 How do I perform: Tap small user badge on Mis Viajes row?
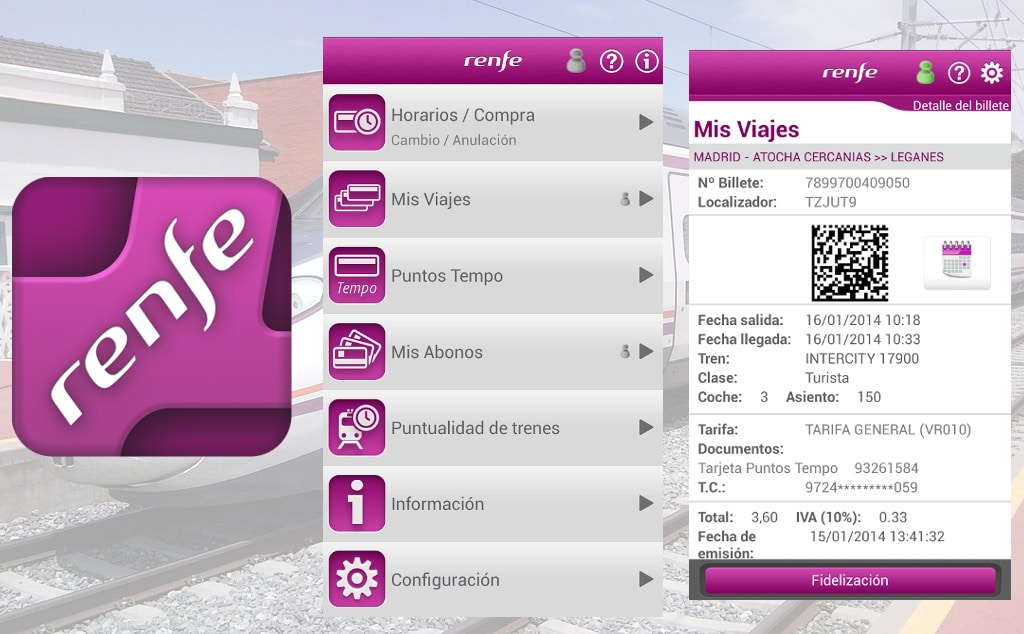point(625,199)
